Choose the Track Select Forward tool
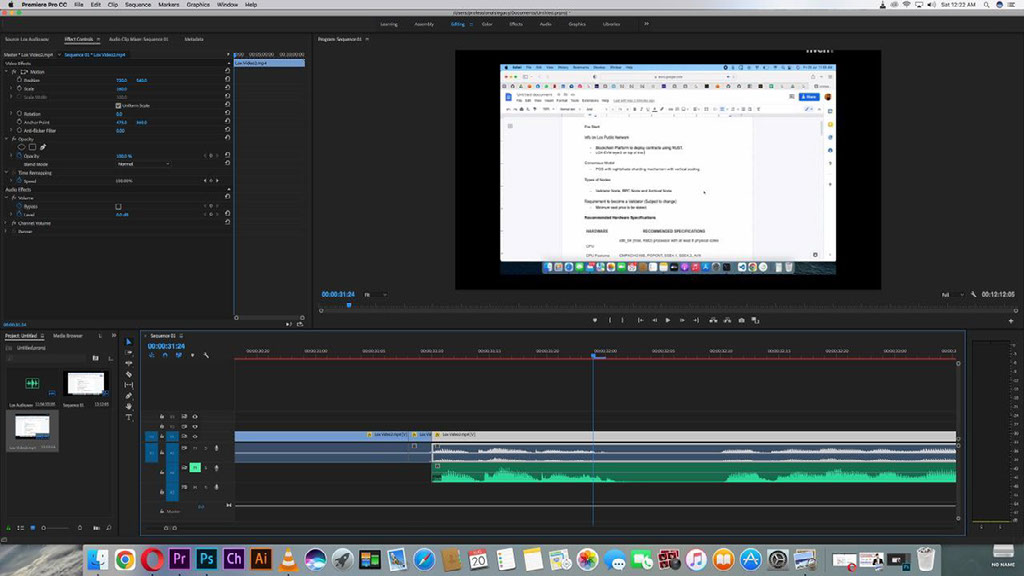Image resolution: width=1024 pixels, height=576 pixels. [x=129, y=352]
